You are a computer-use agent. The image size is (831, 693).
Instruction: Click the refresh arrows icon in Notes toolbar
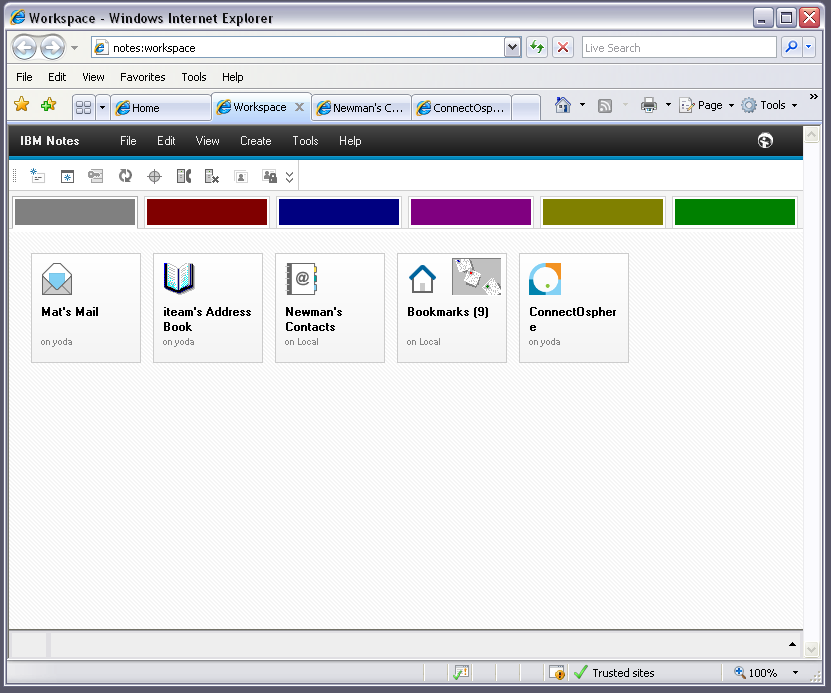point(125,176)
